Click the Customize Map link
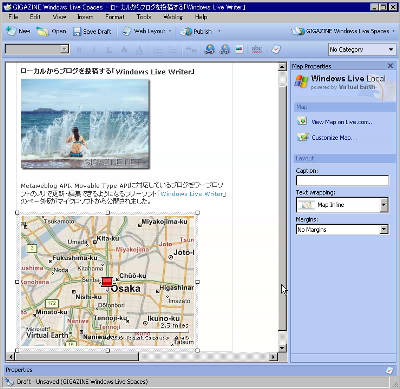 [332, 137]
